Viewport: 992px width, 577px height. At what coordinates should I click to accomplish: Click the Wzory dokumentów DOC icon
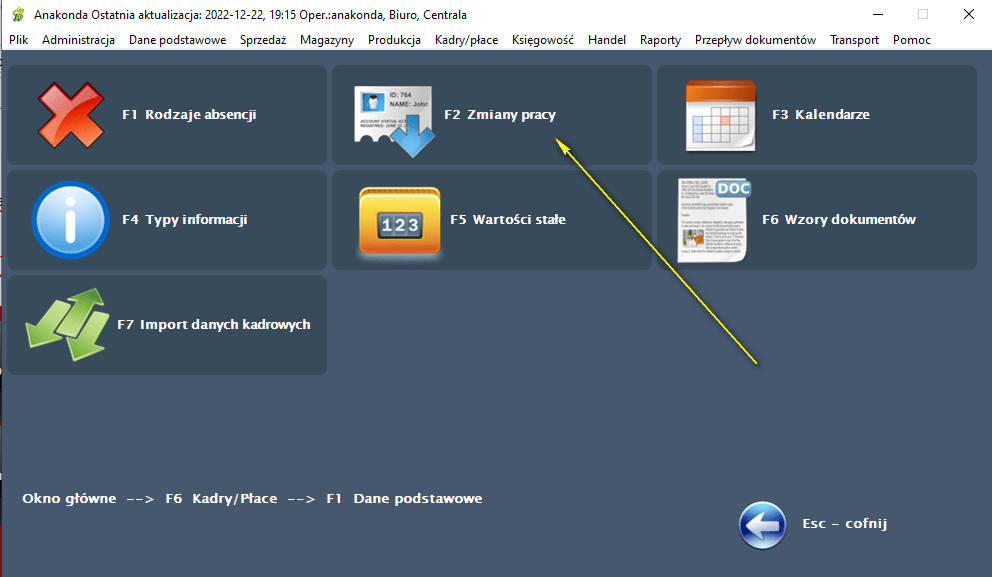click(x=714, y=220)
